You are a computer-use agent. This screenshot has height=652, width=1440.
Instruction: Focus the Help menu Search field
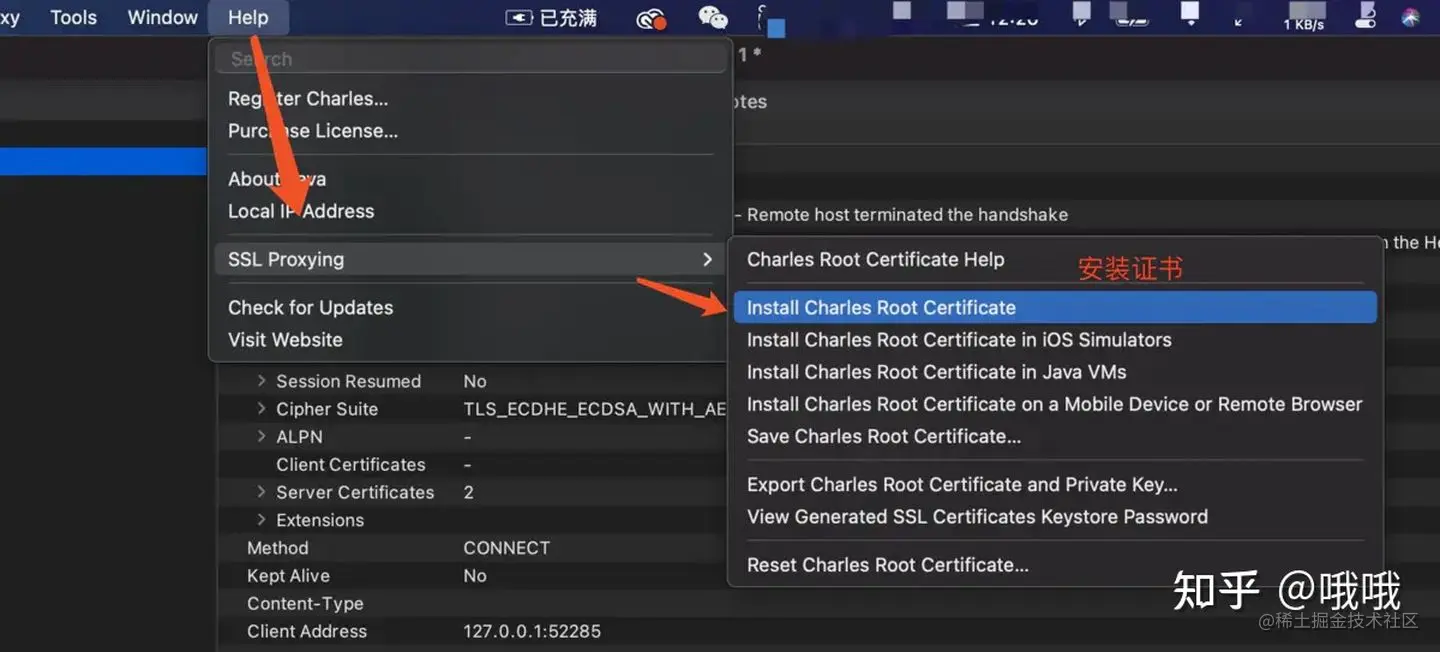pyautogui.click(x=470, y=59)
